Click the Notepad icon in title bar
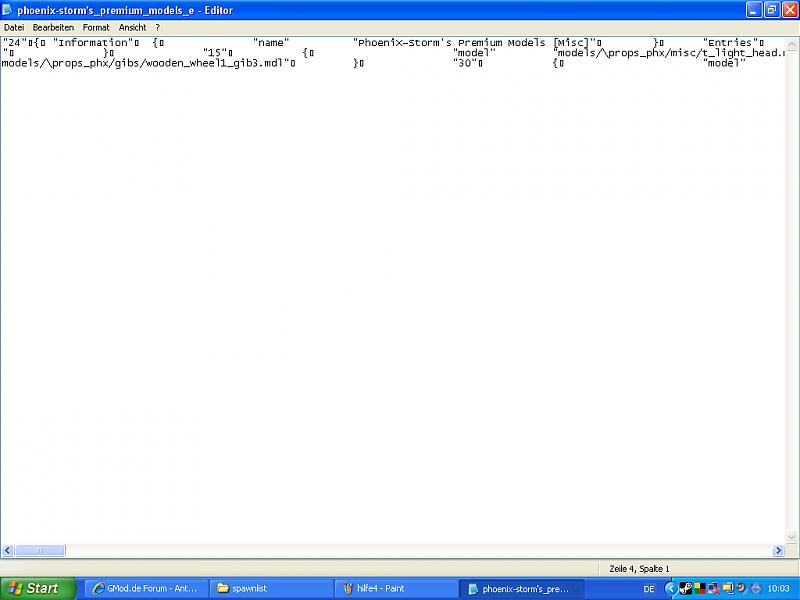Viewport: 800px width, 600px height. point(8,9)
